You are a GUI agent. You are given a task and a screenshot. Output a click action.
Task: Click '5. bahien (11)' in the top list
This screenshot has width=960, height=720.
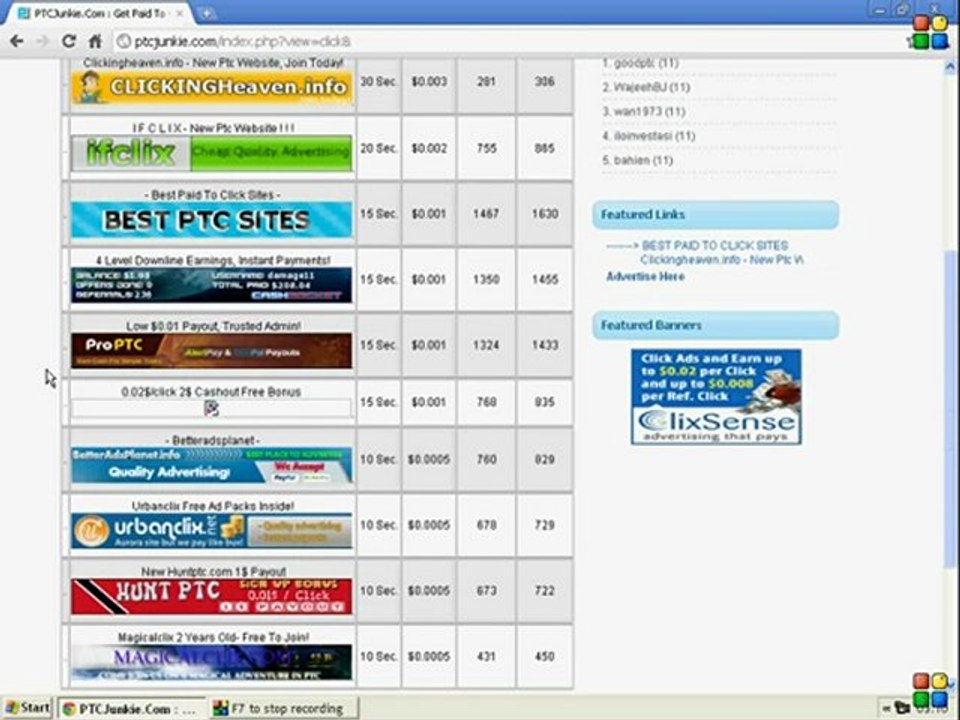pyautogui.click(x=637, y=160)
